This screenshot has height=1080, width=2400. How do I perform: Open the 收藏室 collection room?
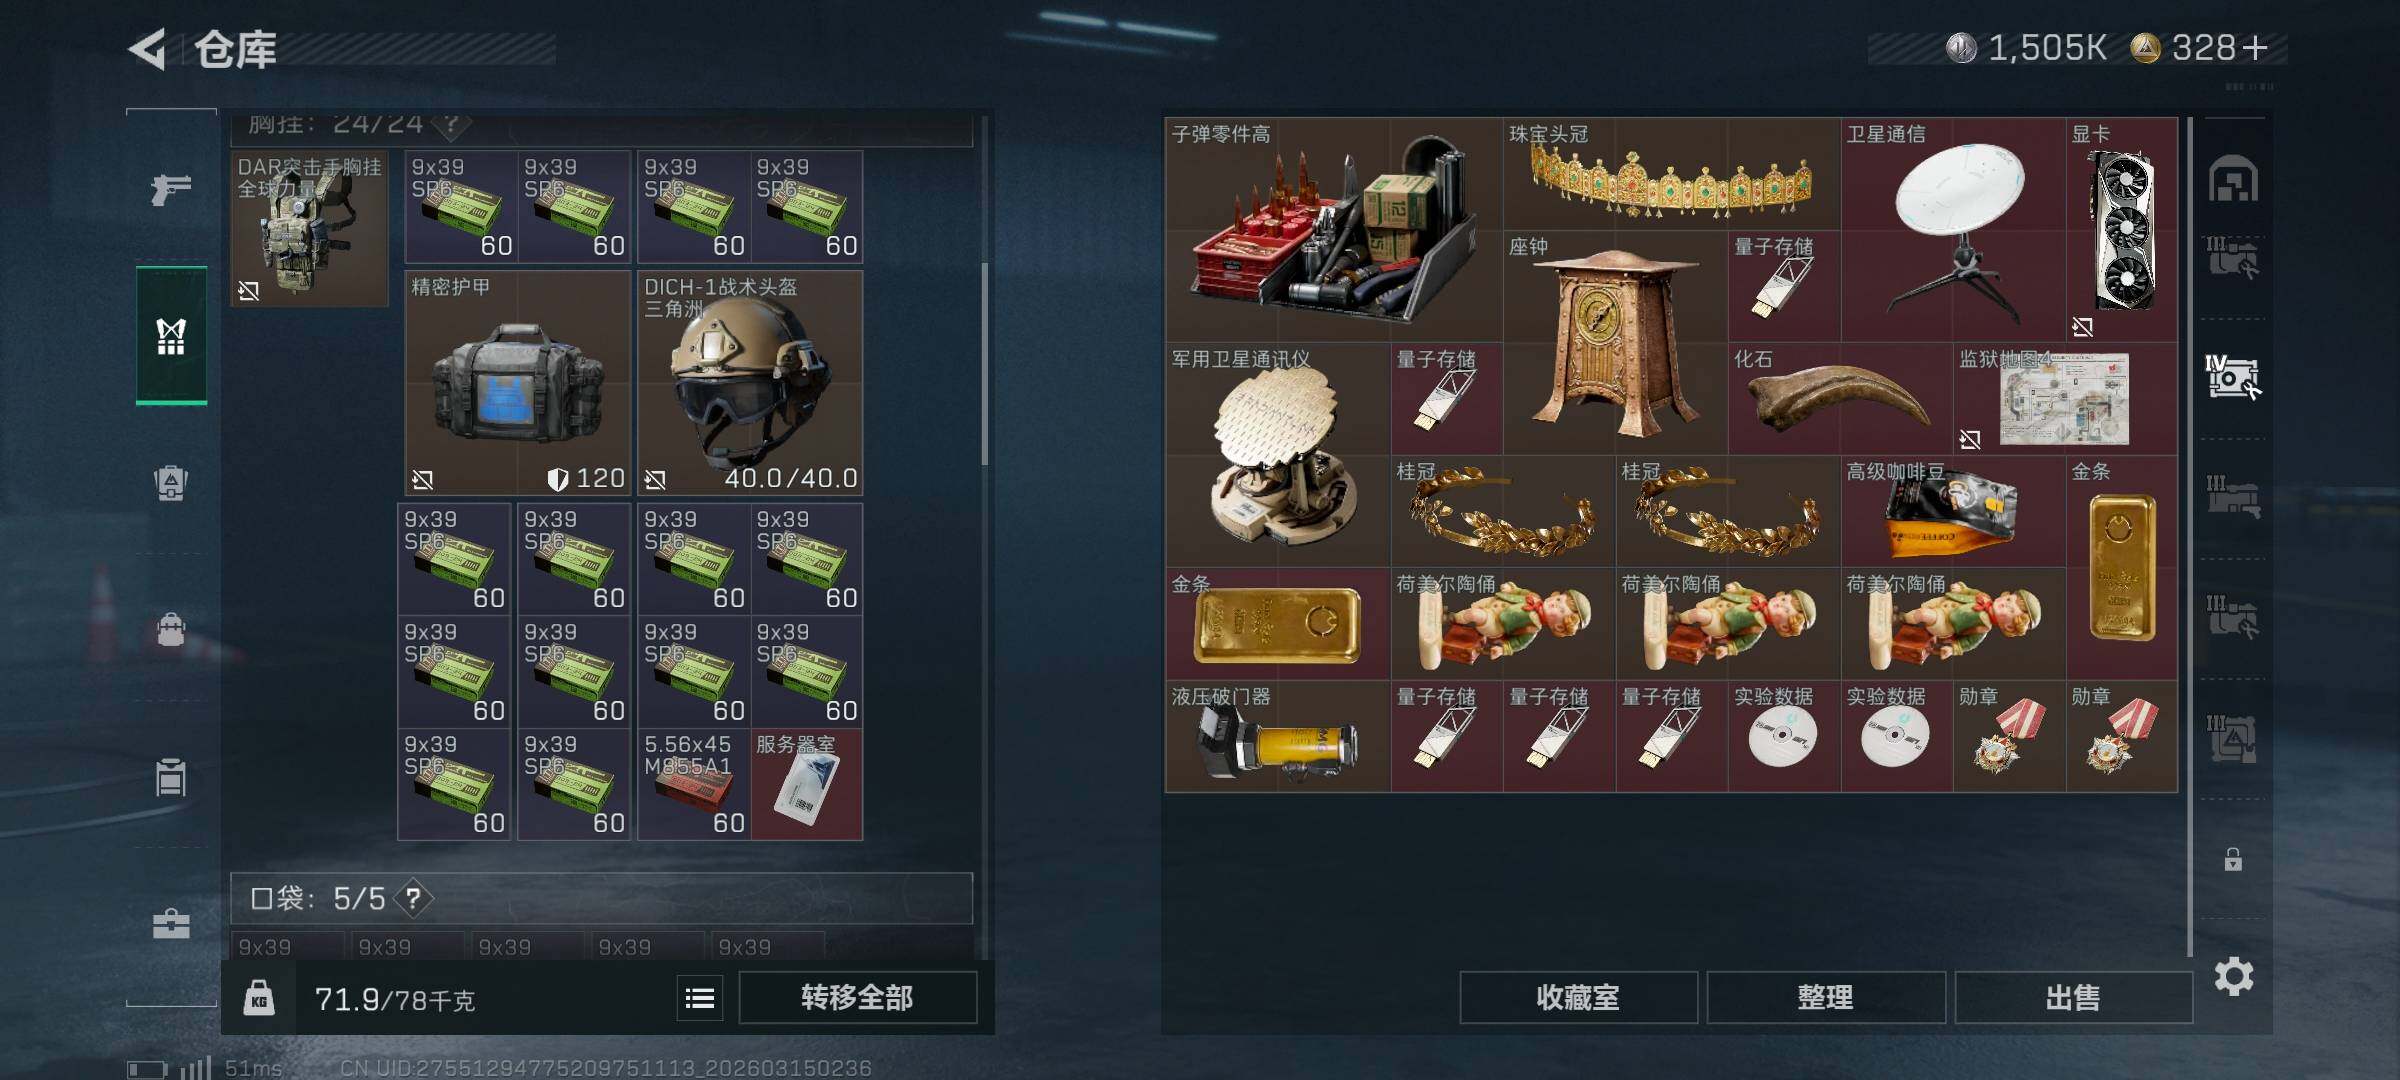coord(1578,998)
